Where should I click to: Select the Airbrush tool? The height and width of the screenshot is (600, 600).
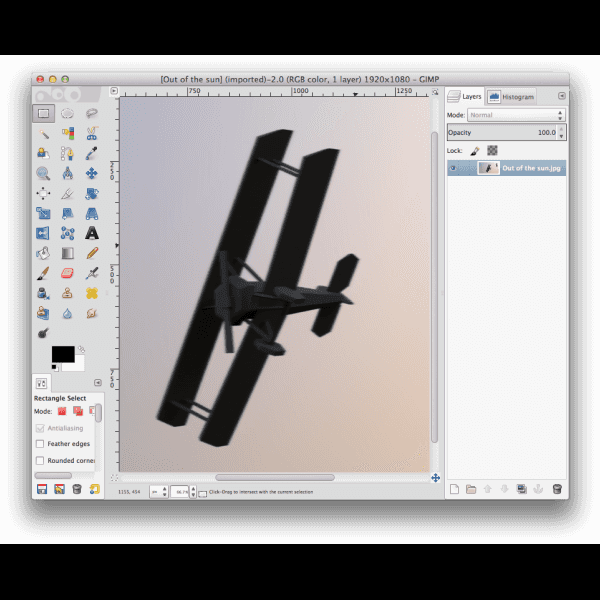click(x=92, y=273)
